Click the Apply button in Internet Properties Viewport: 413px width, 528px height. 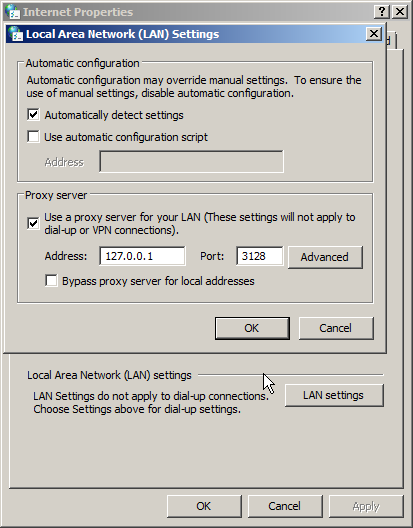(366, 506)
